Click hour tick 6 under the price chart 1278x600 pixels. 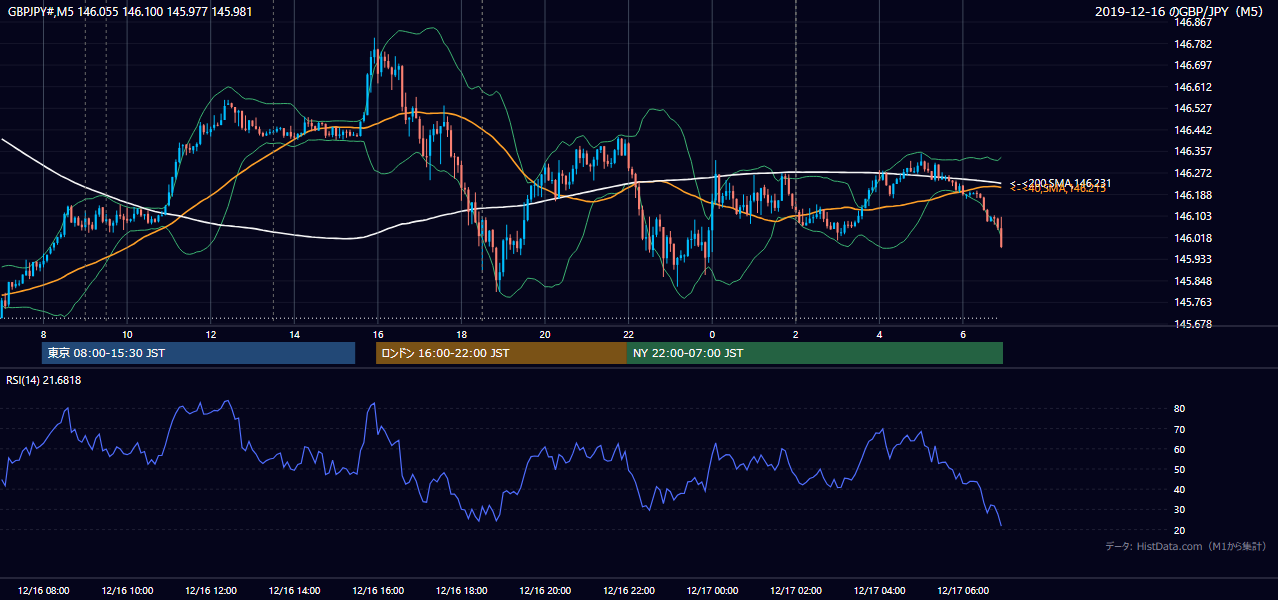coord(963,334)
